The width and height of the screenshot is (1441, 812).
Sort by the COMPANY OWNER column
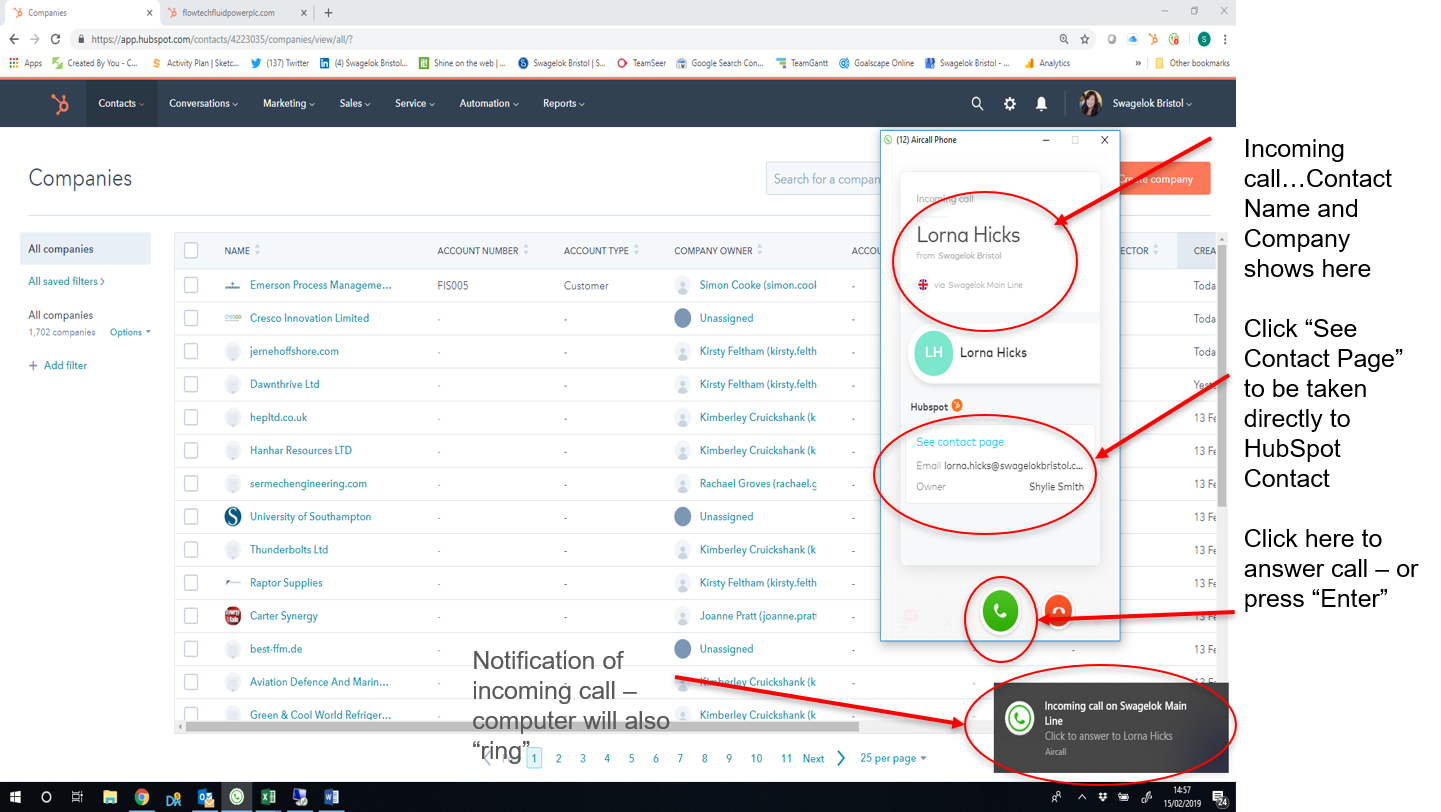pyautogui.click(x=719, y=251)
